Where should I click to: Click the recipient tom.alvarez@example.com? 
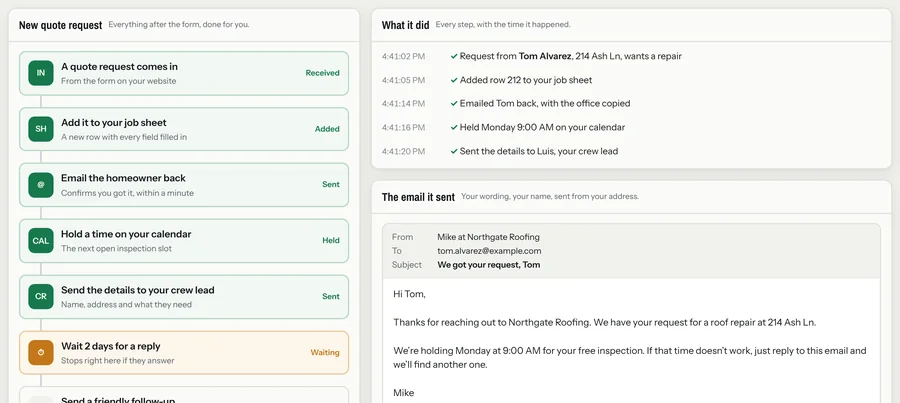(x=489, y=251)
